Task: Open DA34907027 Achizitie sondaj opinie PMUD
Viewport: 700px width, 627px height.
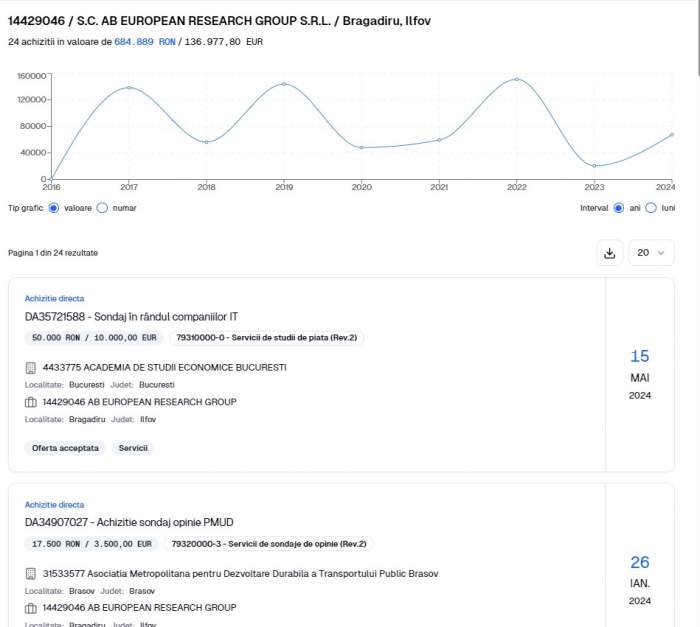Action: (x=129, y=522)
